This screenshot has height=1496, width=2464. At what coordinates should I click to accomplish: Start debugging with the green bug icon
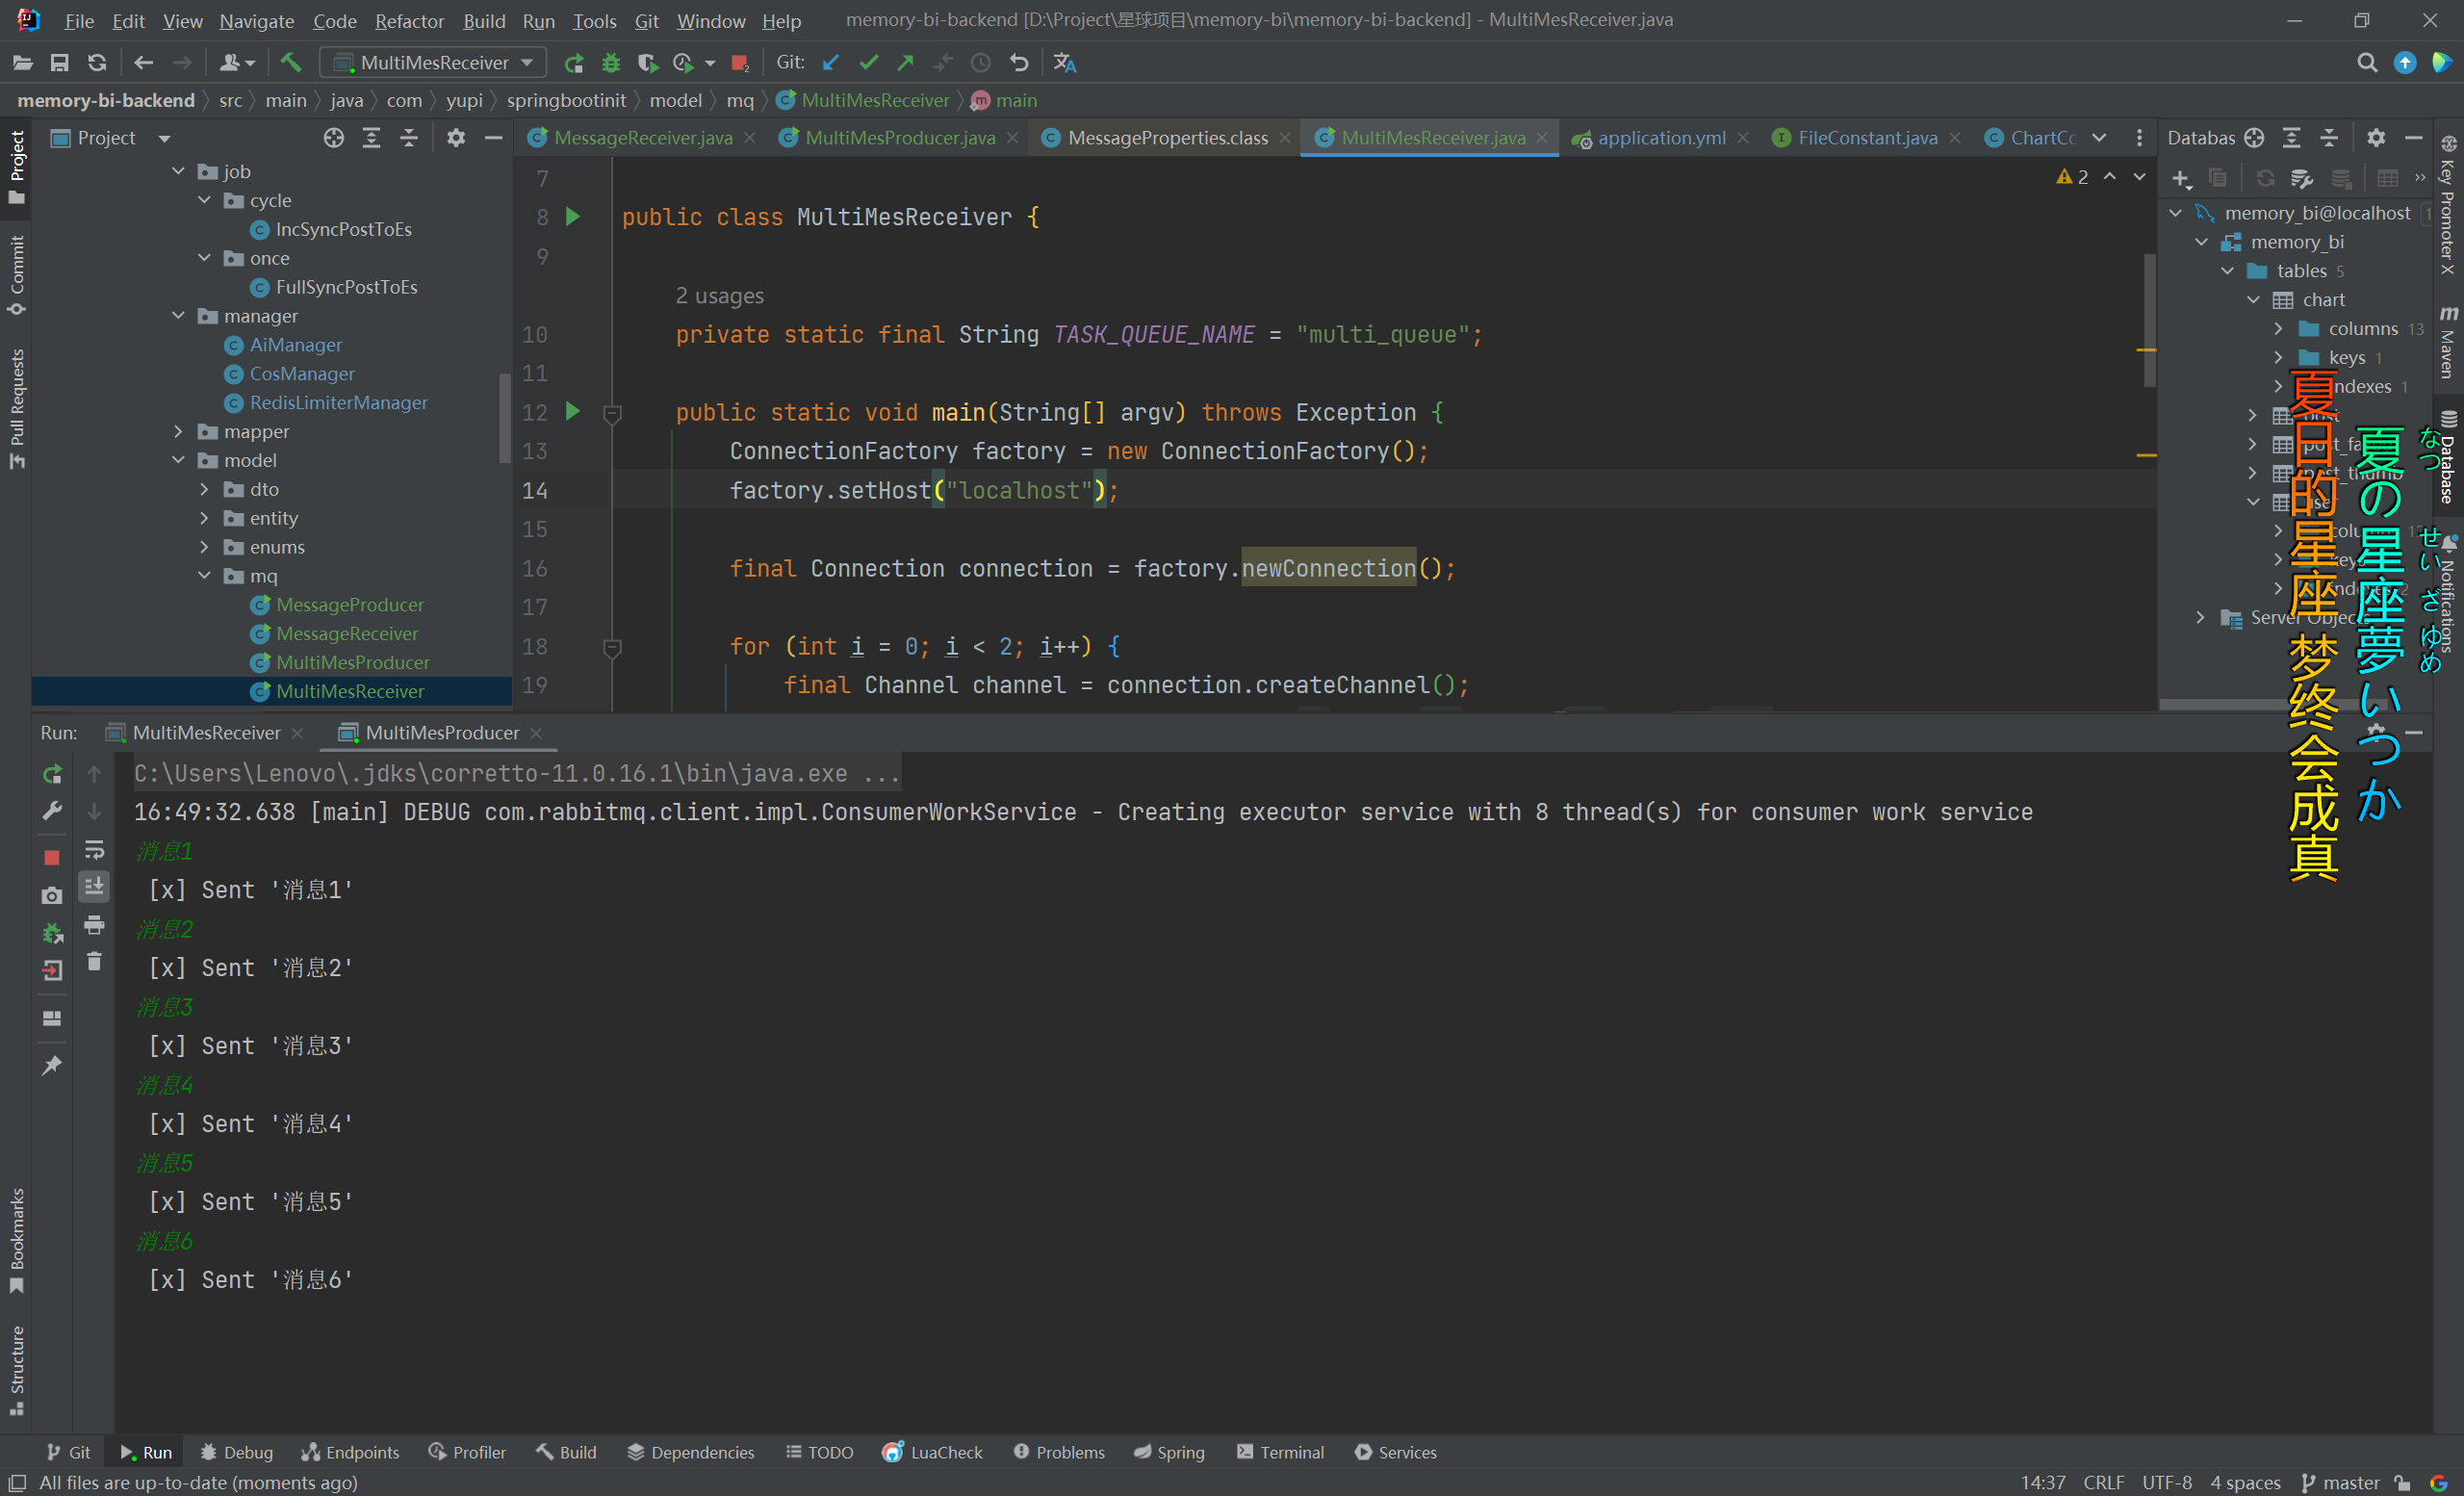pos(610,63)
